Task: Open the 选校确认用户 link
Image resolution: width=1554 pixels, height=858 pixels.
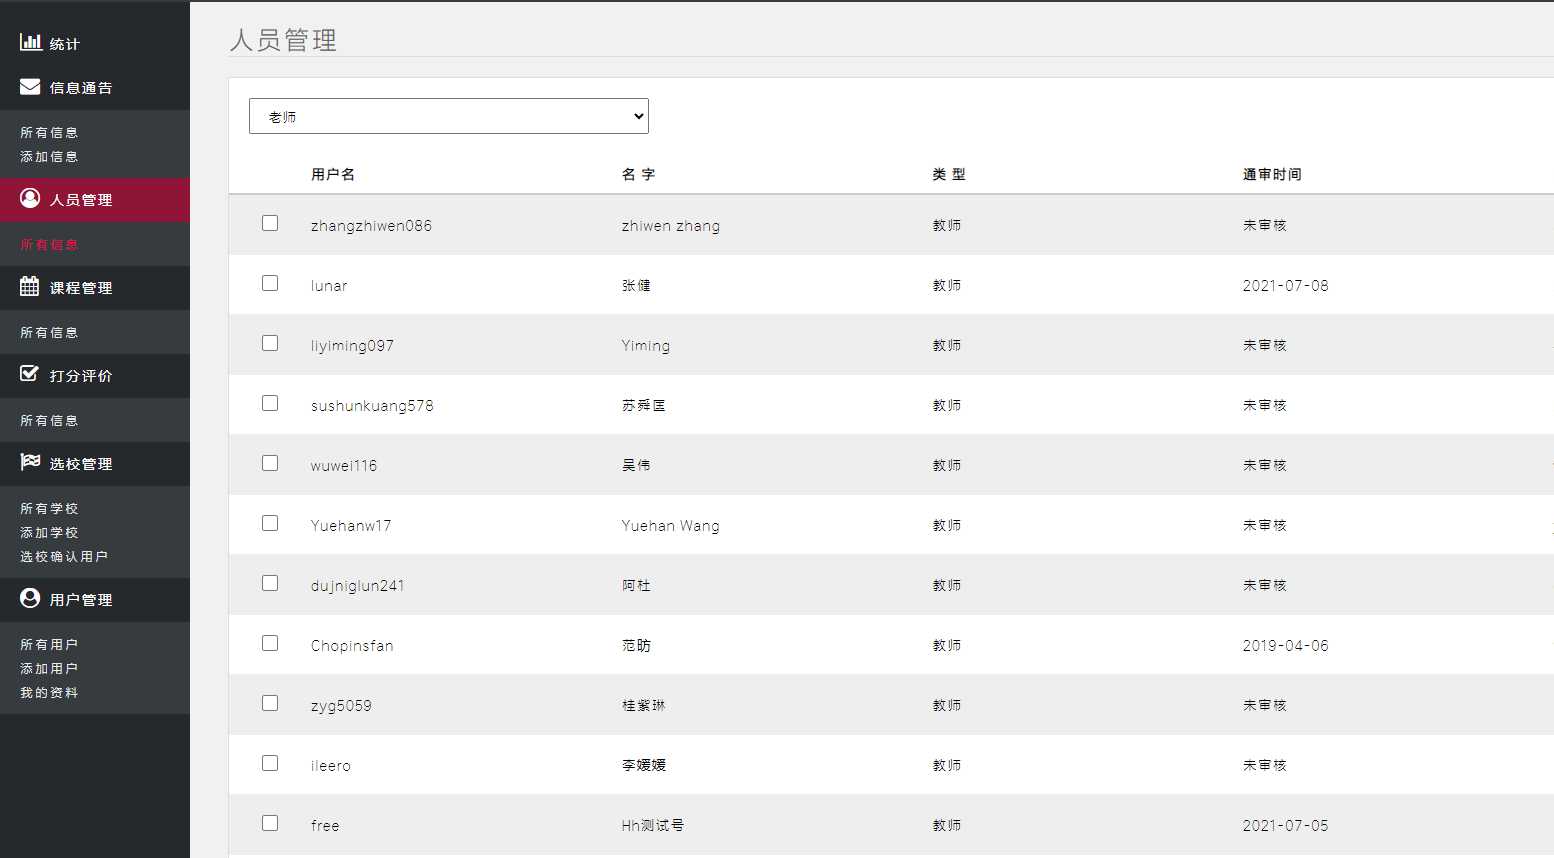Action: coord(64,556)
